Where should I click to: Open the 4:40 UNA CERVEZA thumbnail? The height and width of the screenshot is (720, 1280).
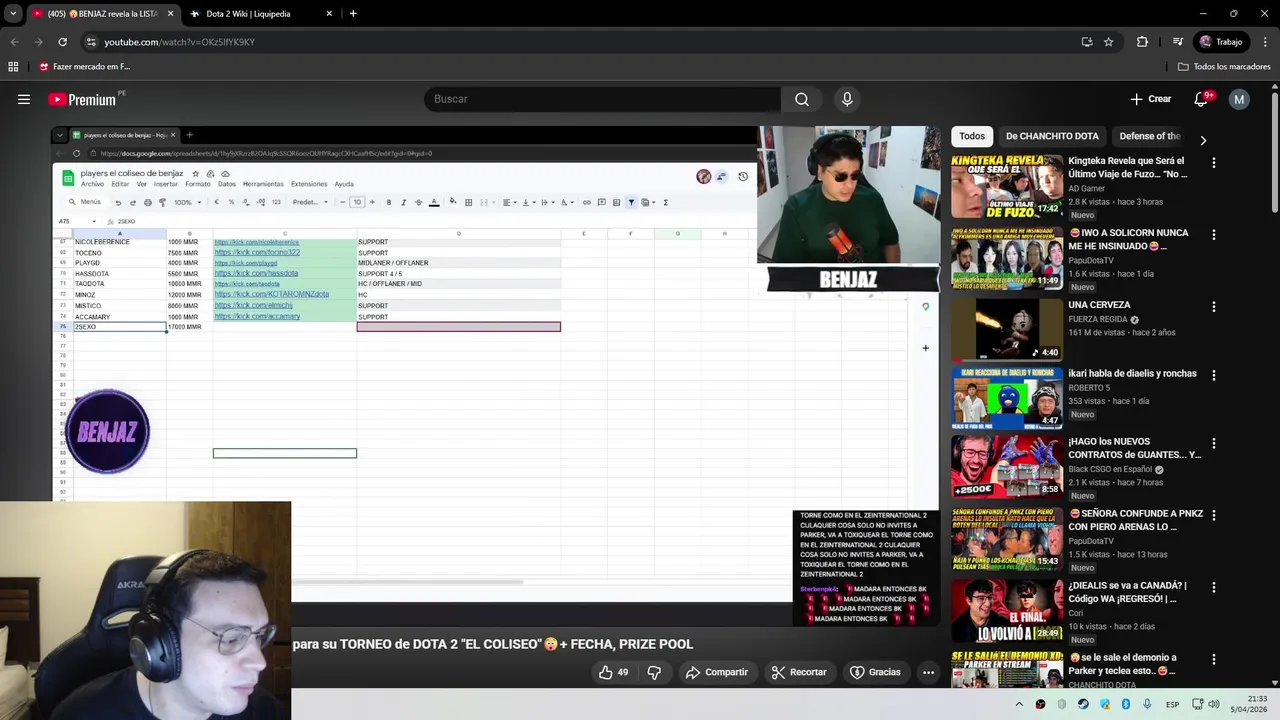tap(1007, 331)
